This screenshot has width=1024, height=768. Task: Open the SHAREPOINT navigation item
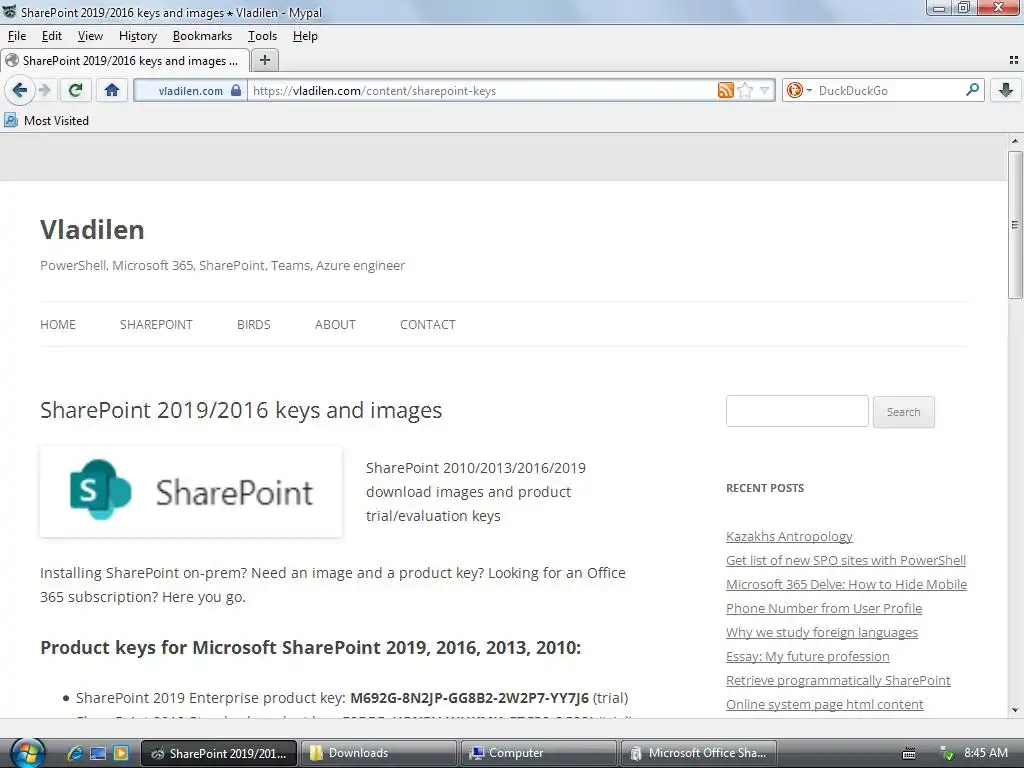pyautogui.click(x=156, y=325)
